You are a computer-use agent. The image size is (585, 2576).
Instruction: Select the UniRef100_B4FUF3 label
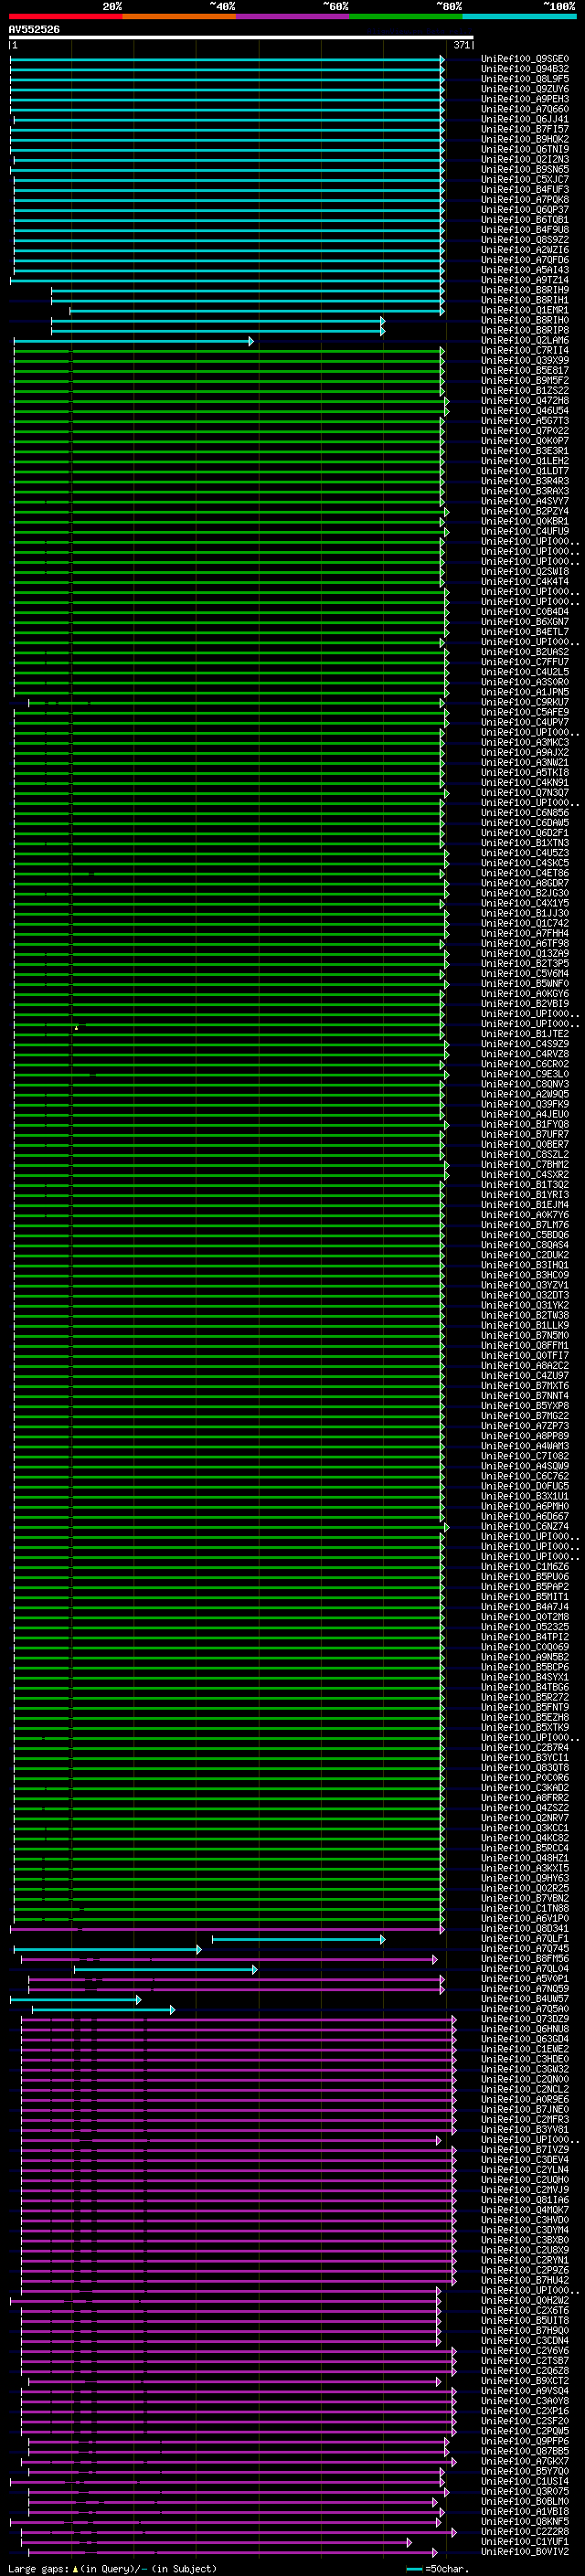click(x=525, y=190)
